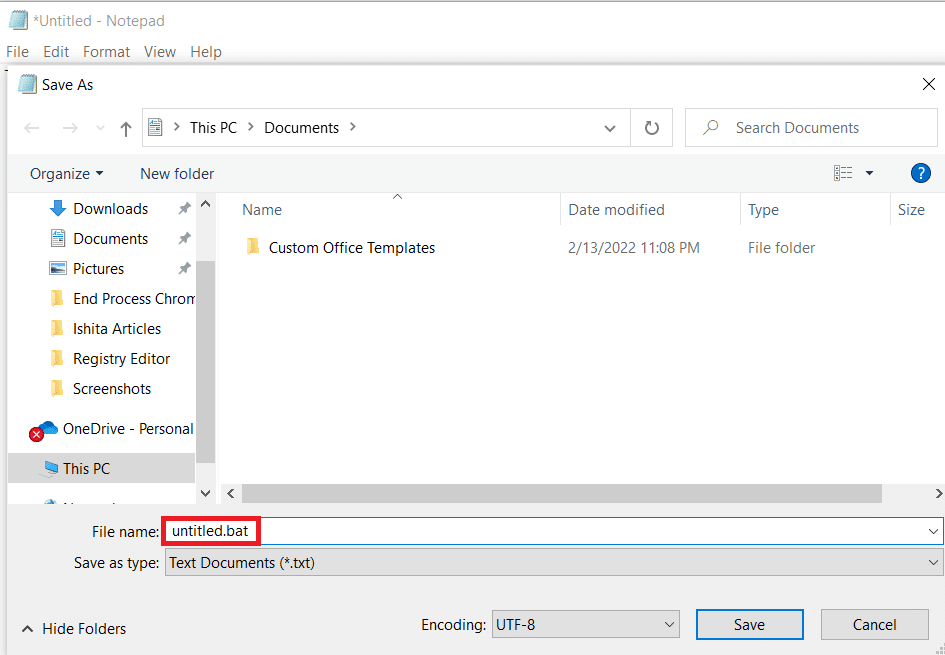
Task: Select This PC in navigation pane
Action: [x=101, y=468]
